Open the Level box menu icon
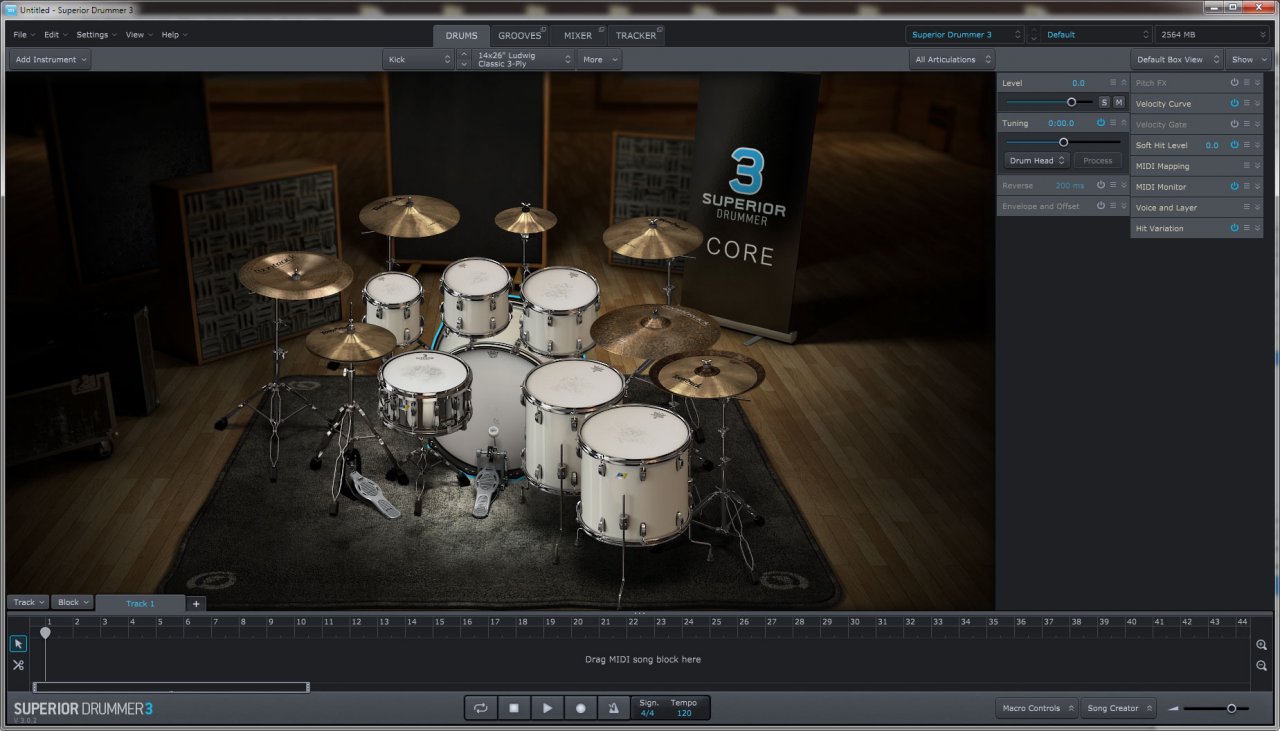The width and height of the screenshot is (1280, 731). tap(1113, 83)
